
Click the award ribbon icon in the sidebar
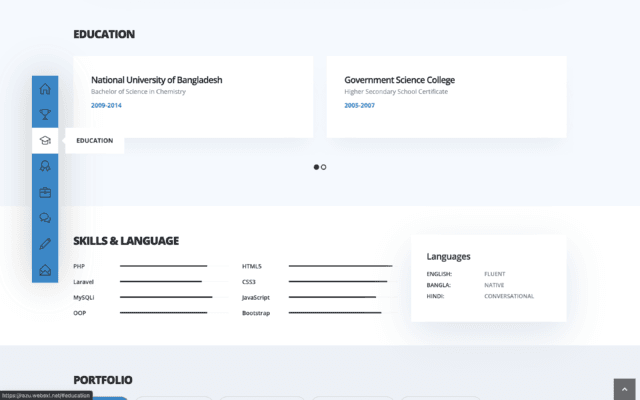45,166
